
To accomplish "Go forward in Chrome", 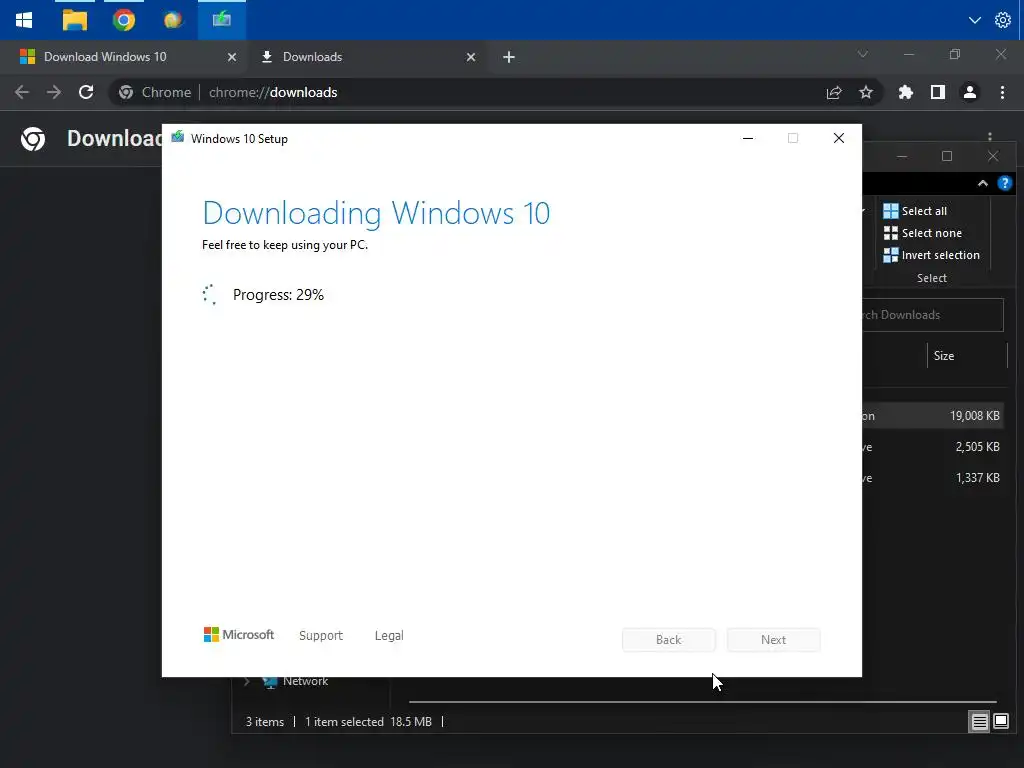I will tap(54, 93).
